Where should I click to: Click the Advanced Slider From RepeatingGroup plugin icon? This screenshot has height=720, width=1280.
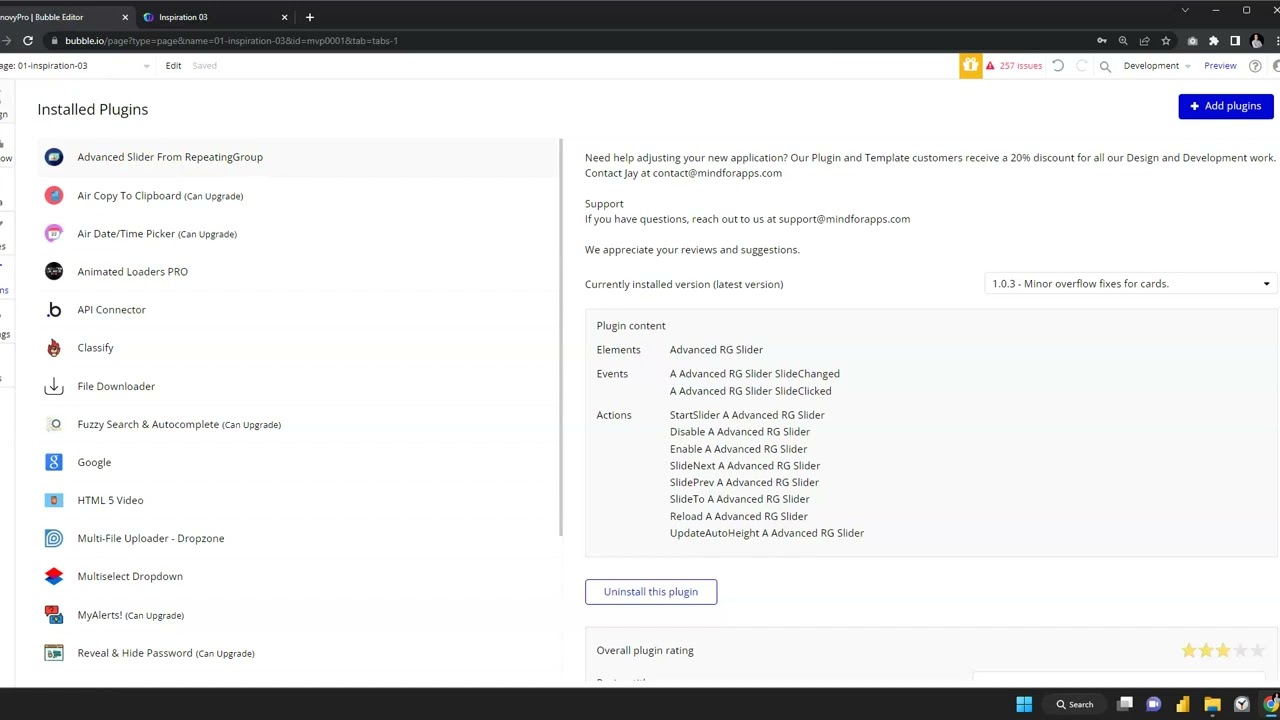(x=54, y=157)
